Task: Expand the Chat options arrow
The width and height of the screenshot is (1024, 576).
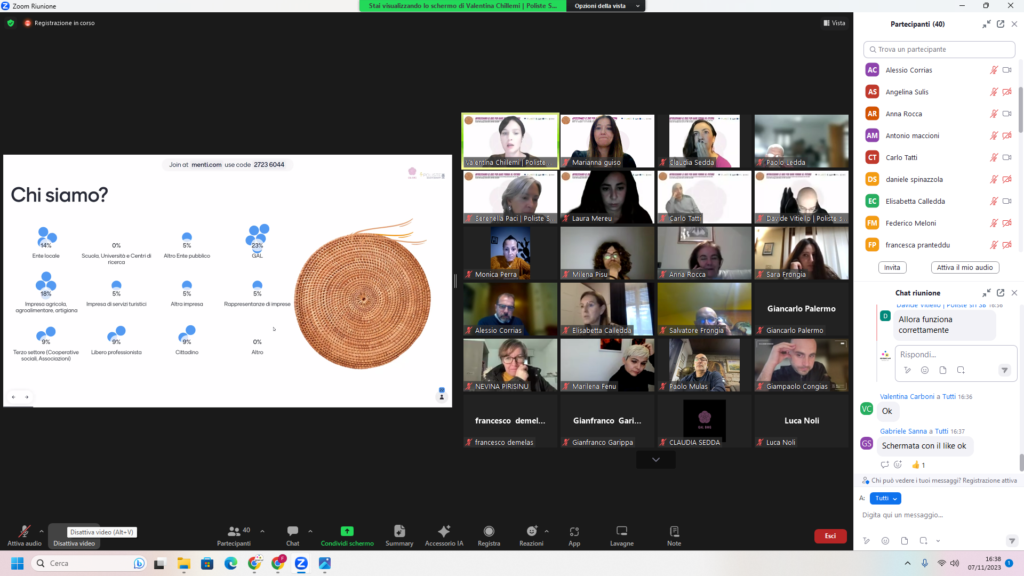Action: pyautogui.click(x=310, y=531)
